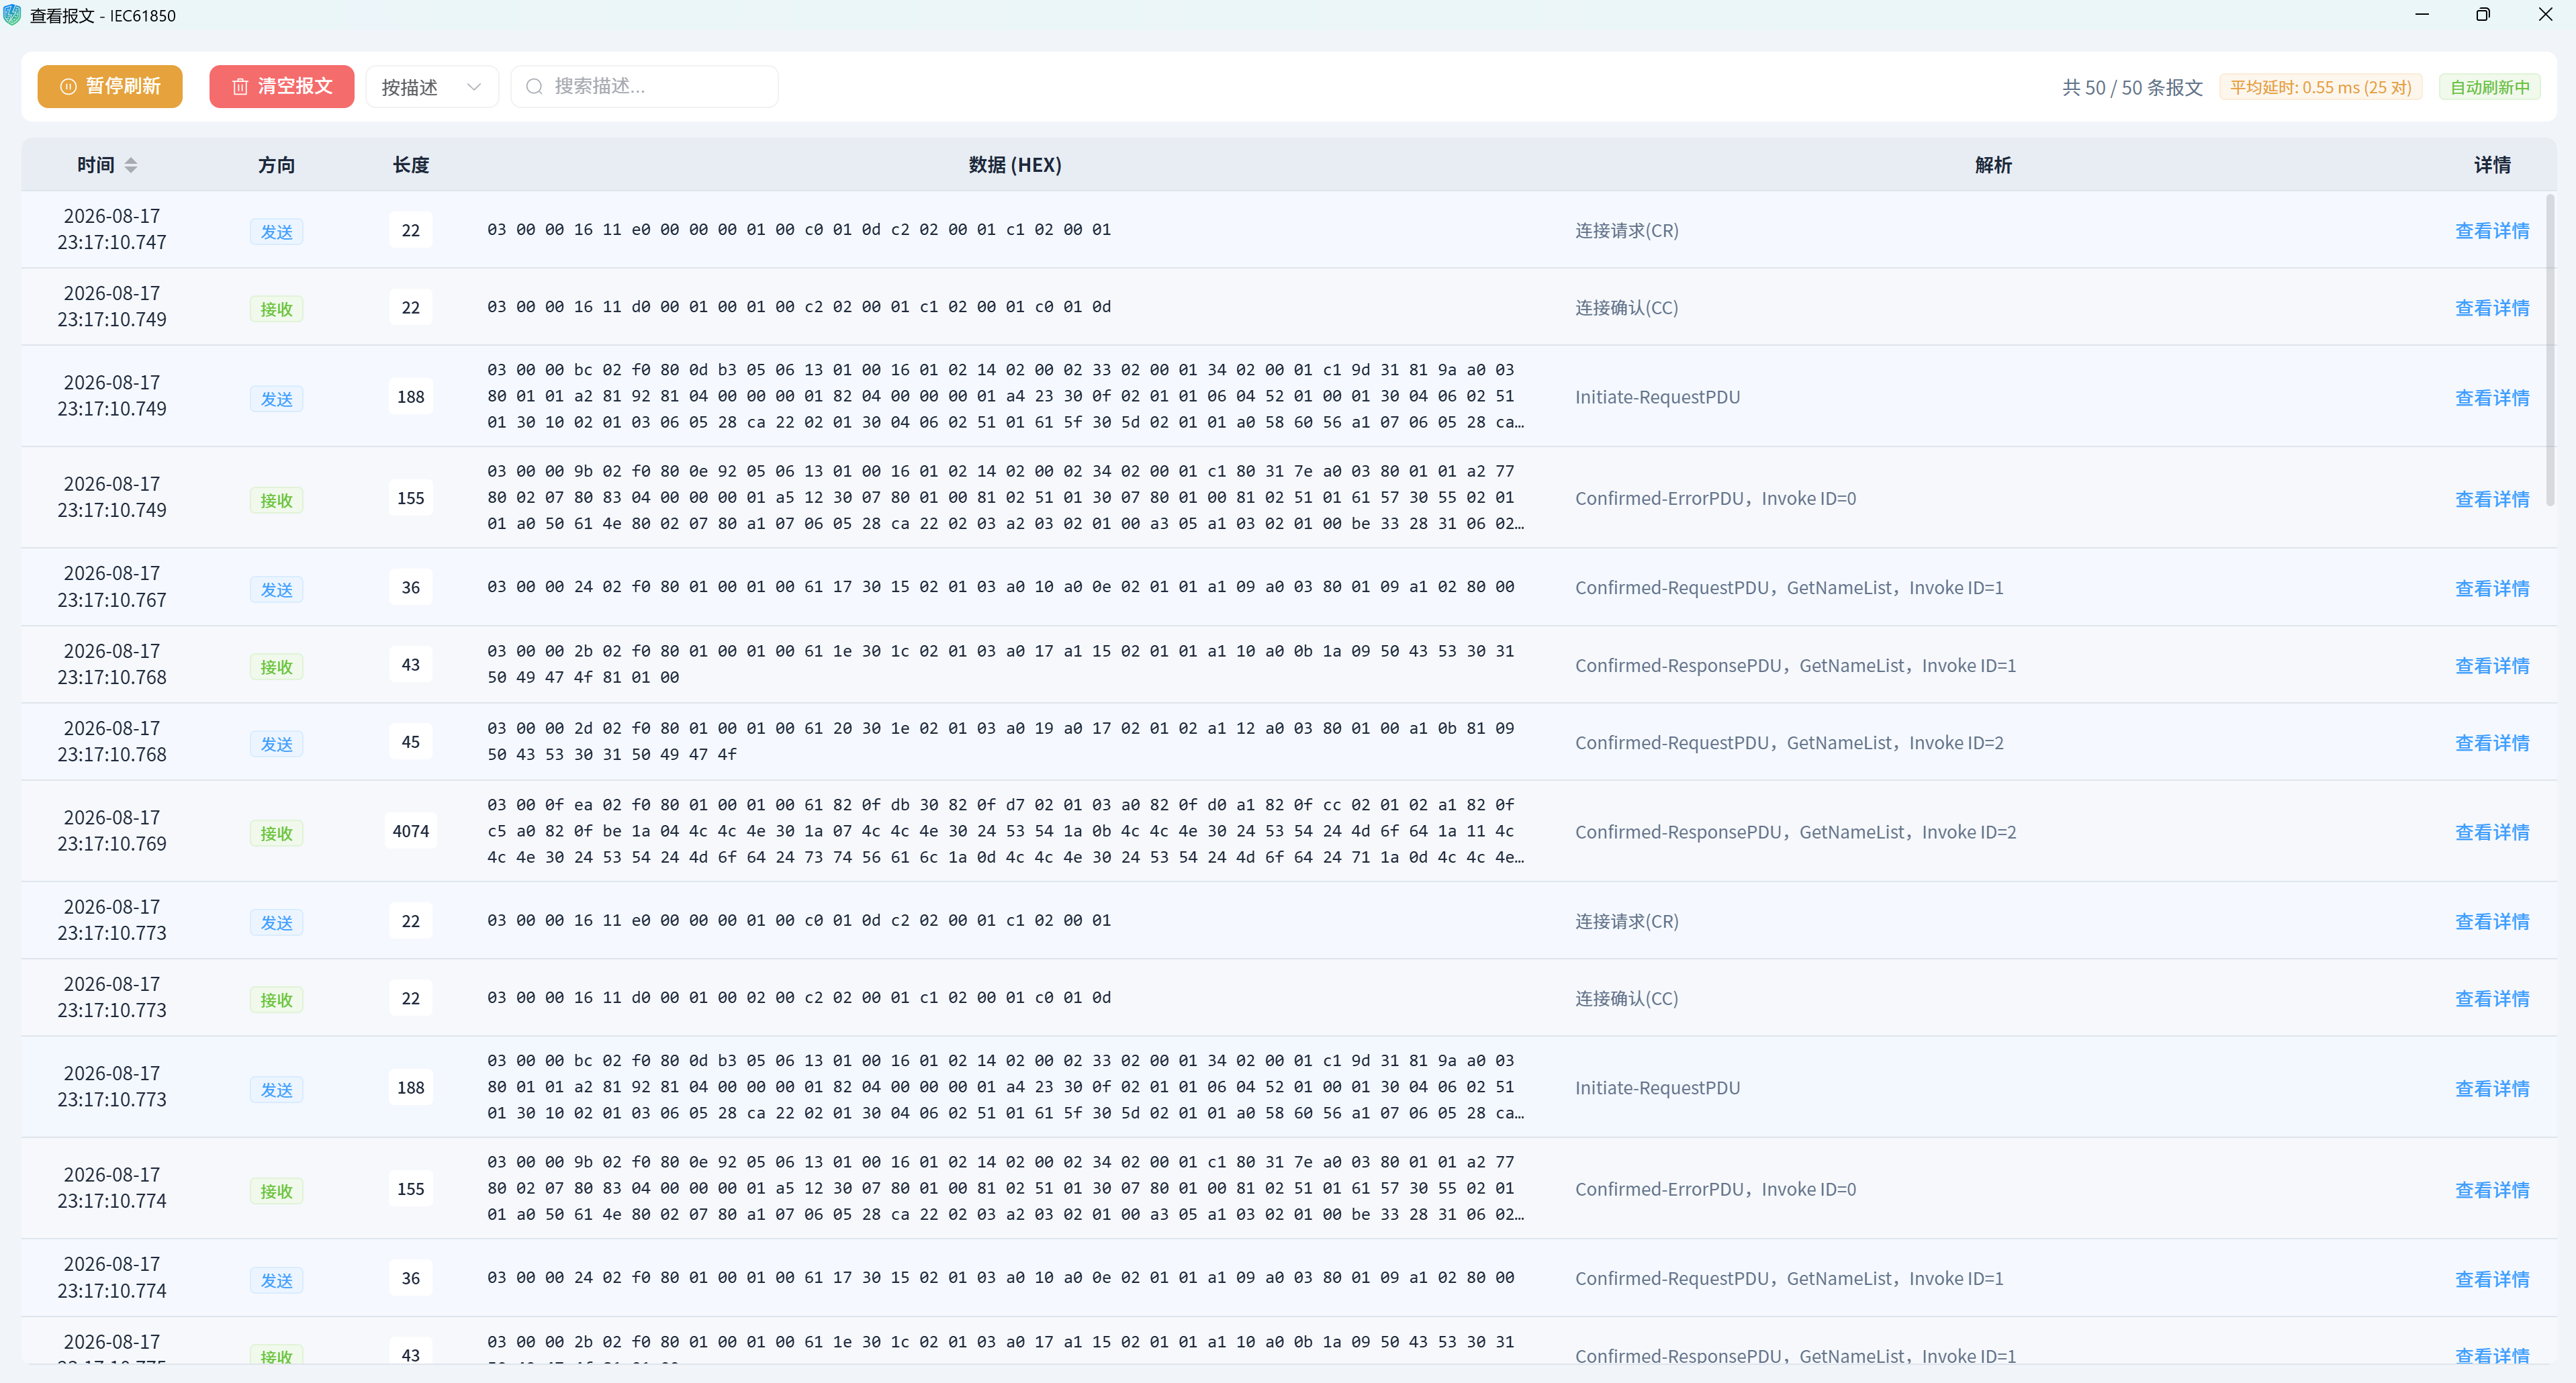Click the trash icon in 清空报文 button
The image size is (2576, 1383).
240,87
